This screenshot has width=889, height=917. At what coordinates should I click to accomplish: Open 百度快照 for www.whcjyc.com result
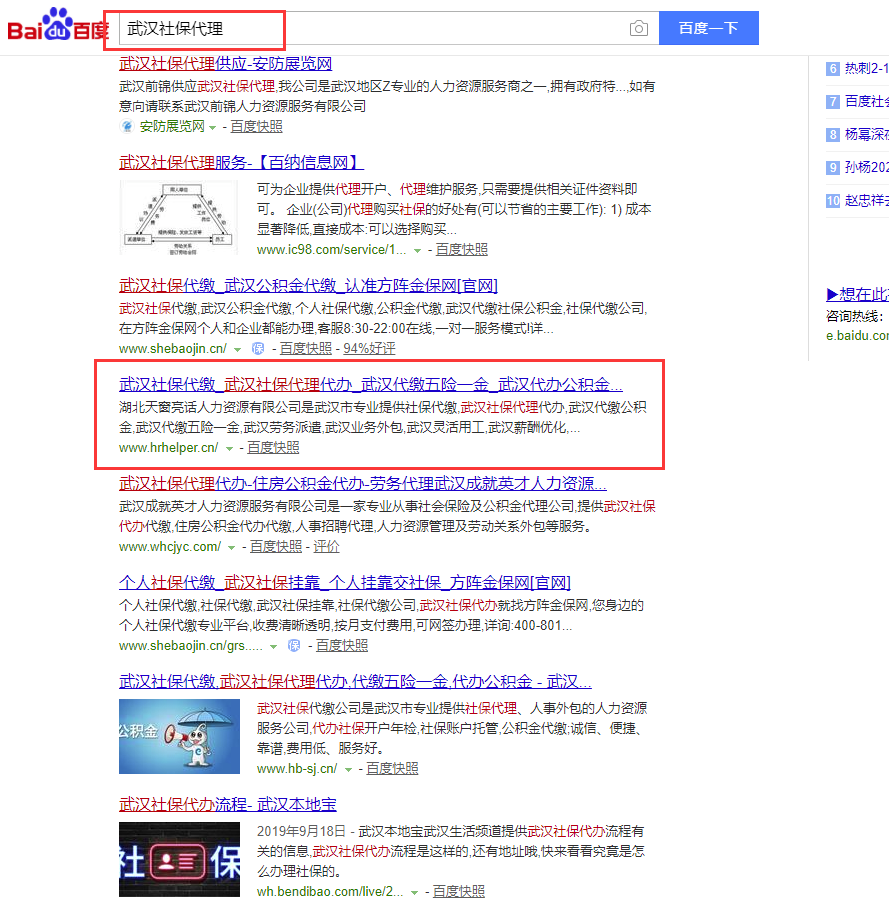click(276, 547)
